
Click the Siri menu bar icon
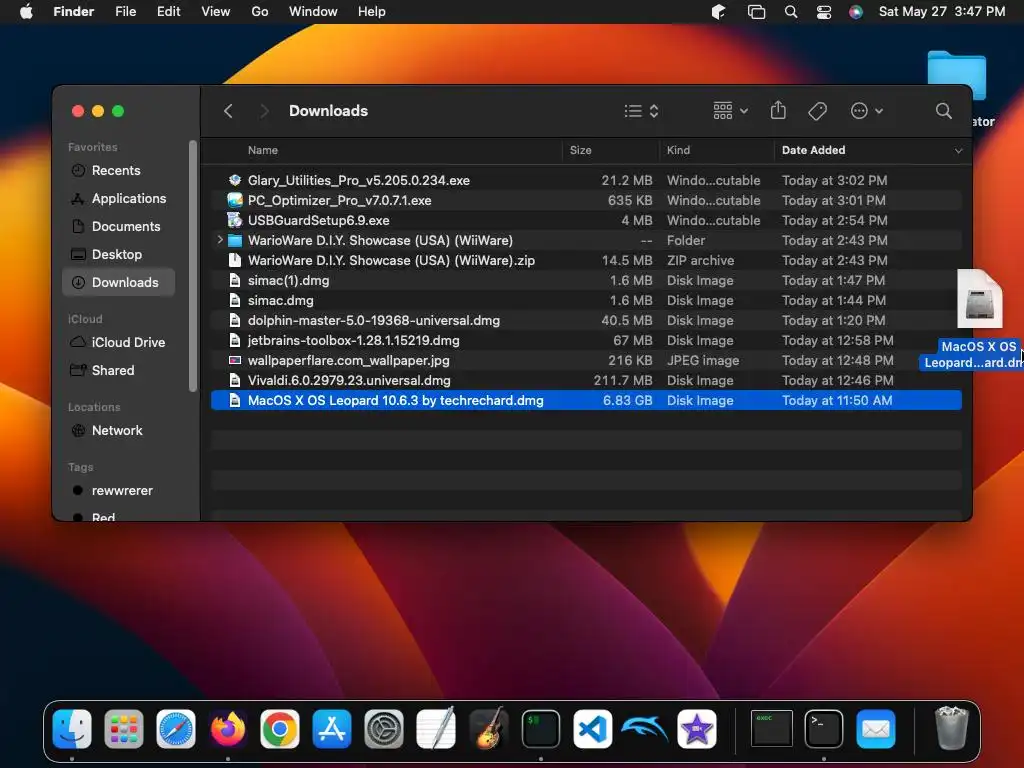coord(856,12)
